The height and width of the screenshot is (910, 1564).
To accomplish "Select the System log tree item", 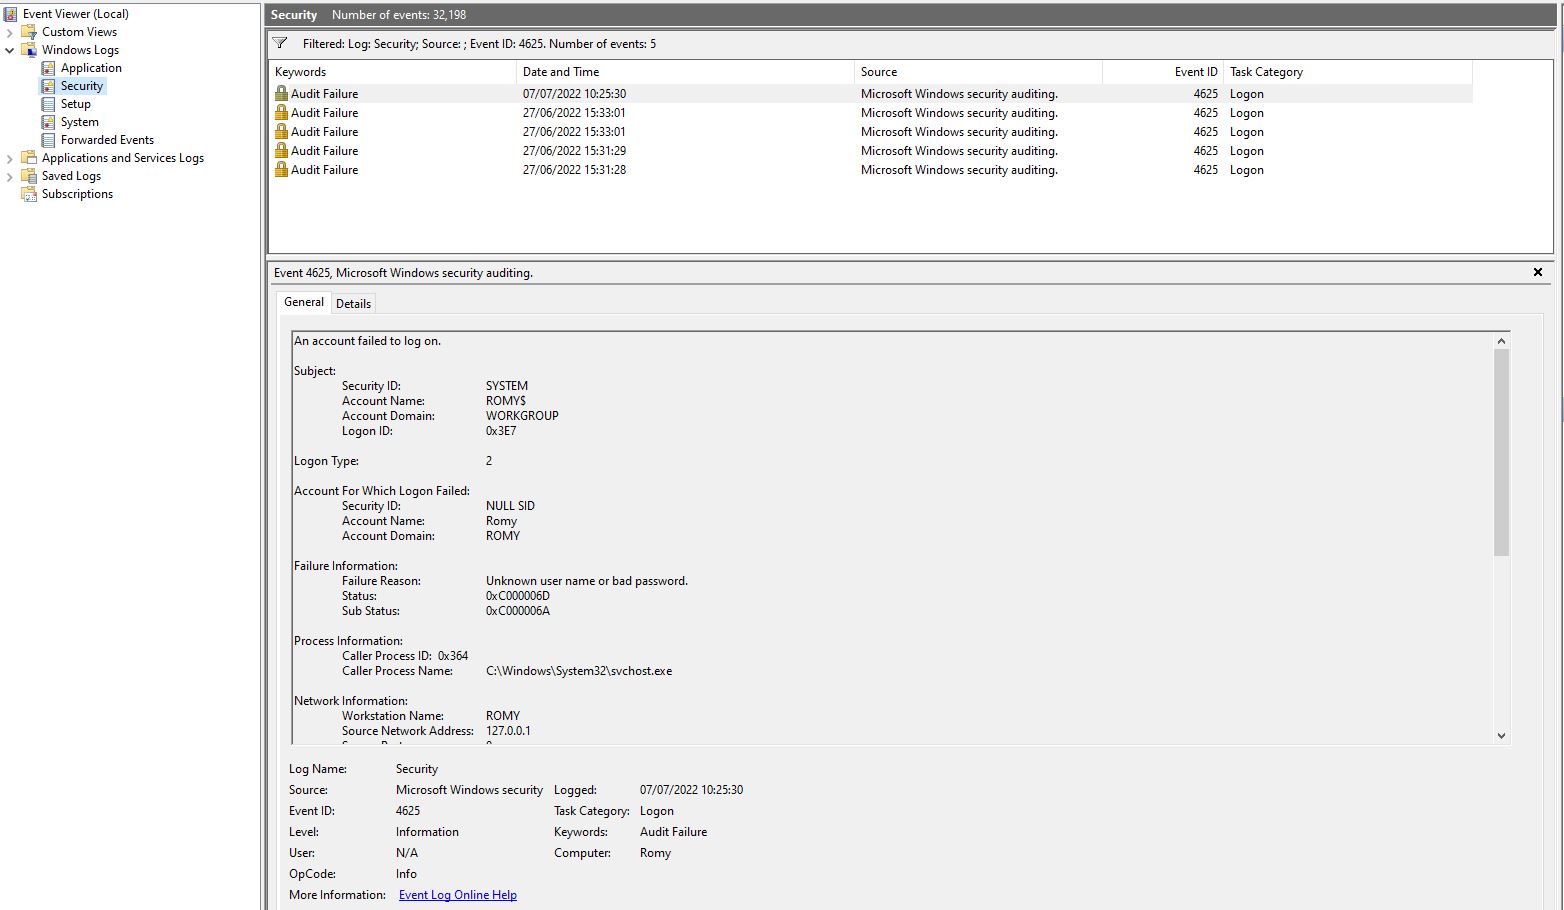I will pos(79,122).
